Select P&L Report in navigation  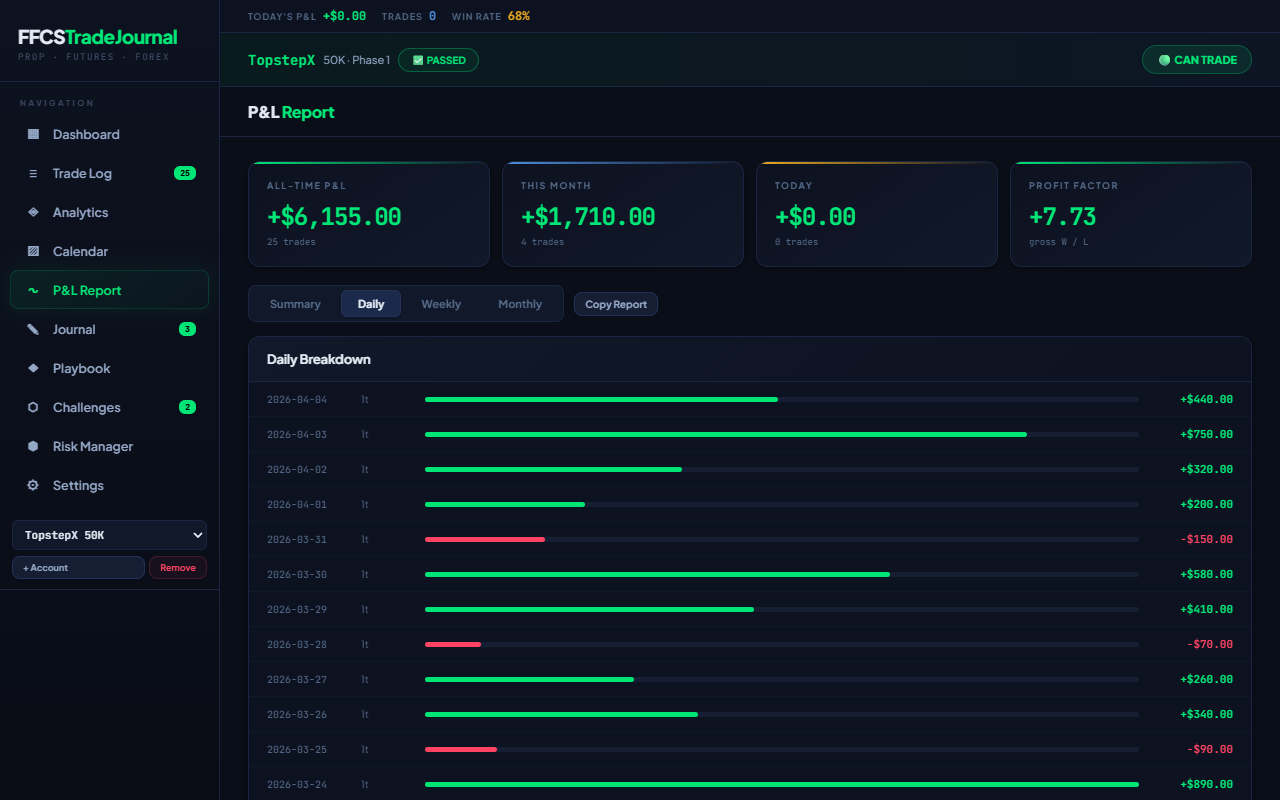tap(109, 290)
